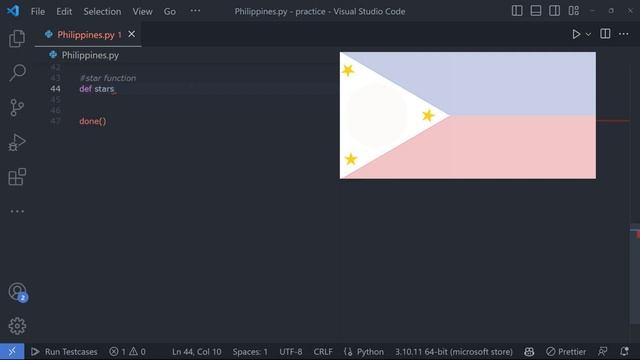Open the Customize Layout icon

[573, 11]
